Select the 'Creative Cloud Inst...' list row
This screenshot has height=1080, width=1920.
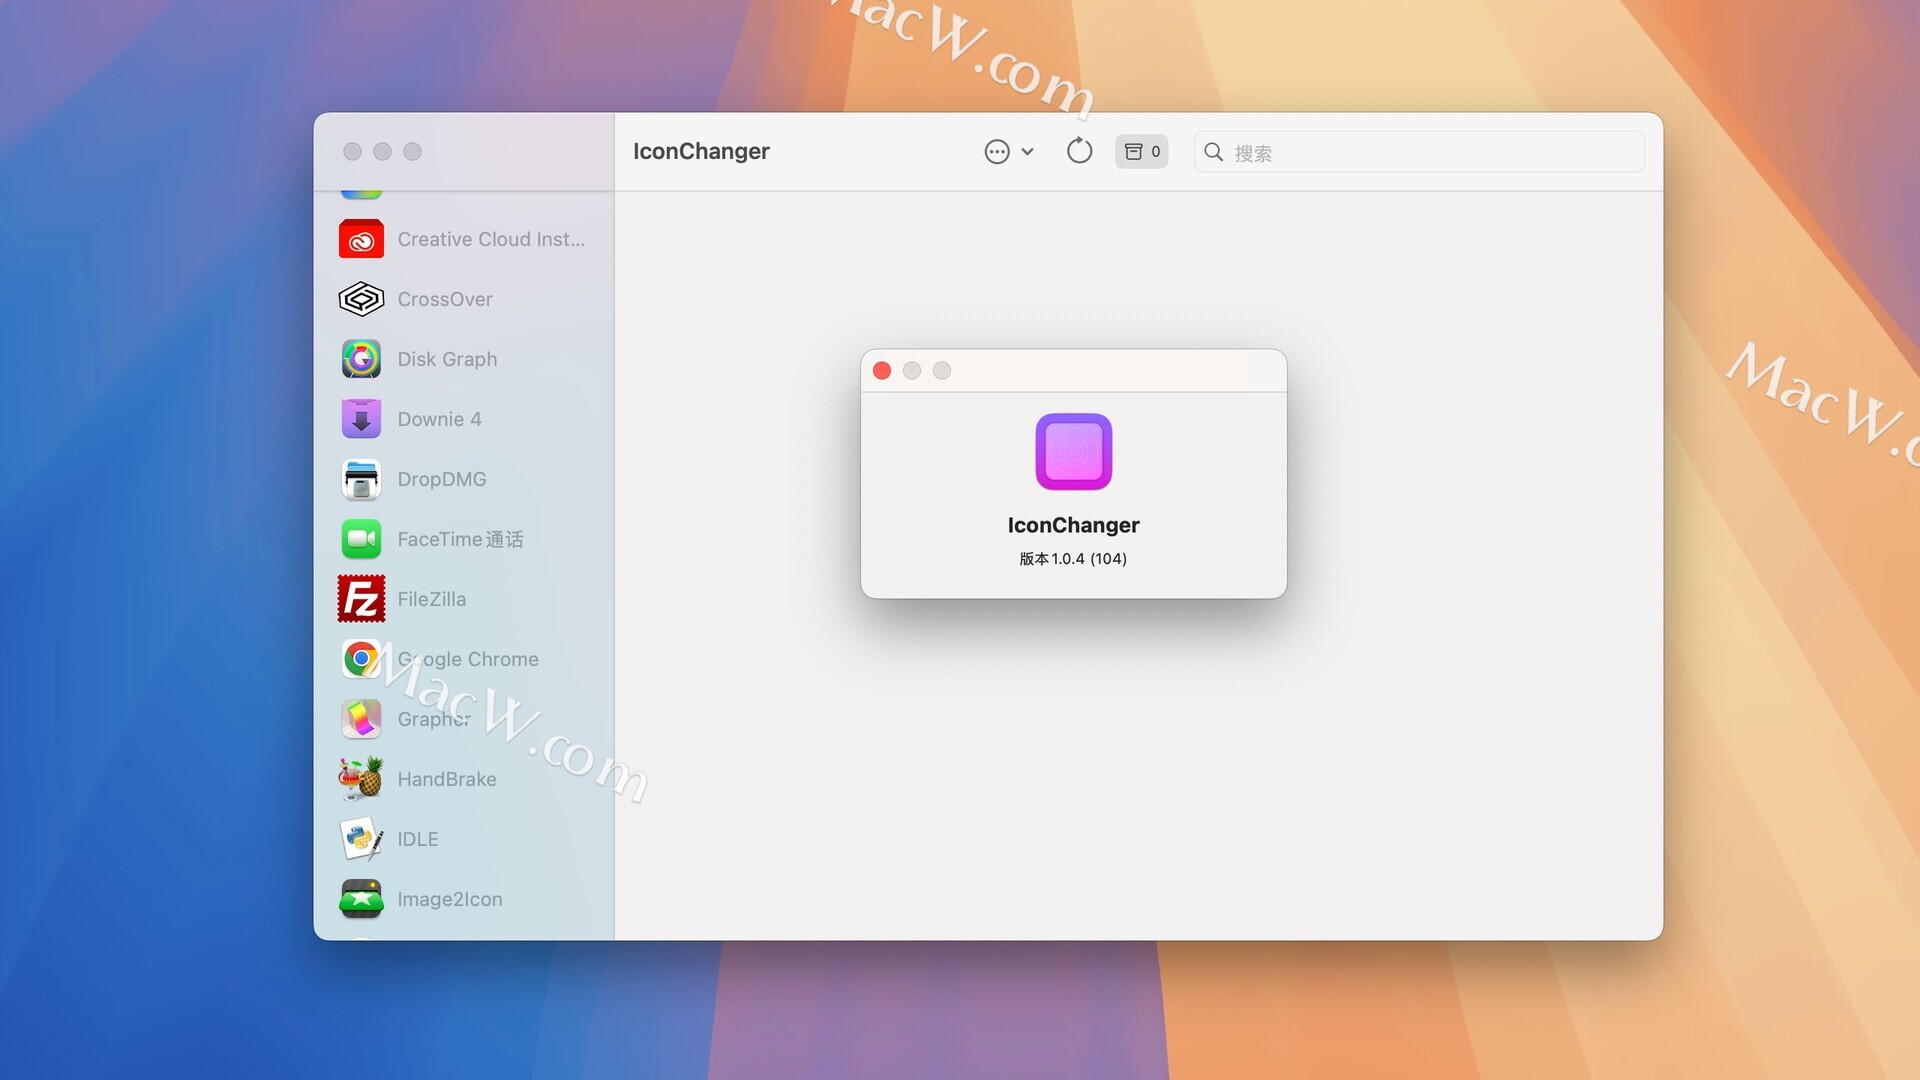464,239
